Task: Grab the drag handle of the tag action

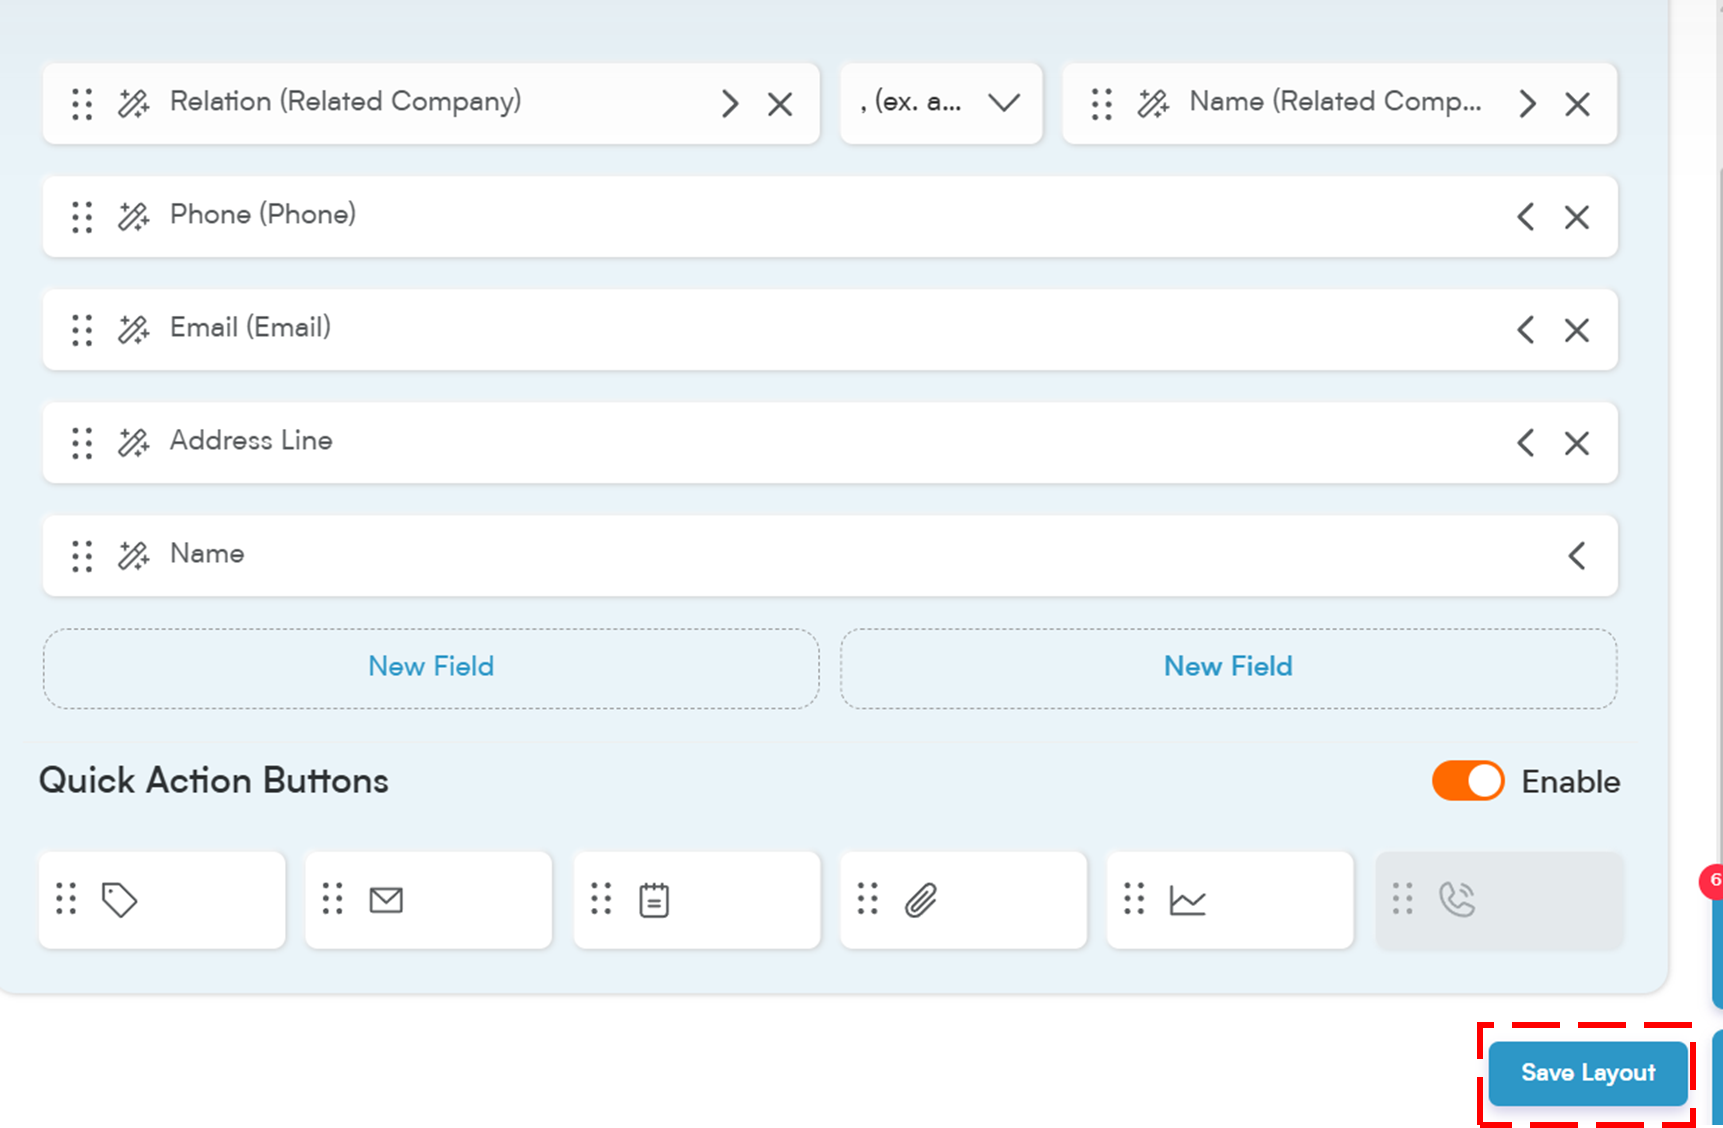Action: click(x=66, y=899)
